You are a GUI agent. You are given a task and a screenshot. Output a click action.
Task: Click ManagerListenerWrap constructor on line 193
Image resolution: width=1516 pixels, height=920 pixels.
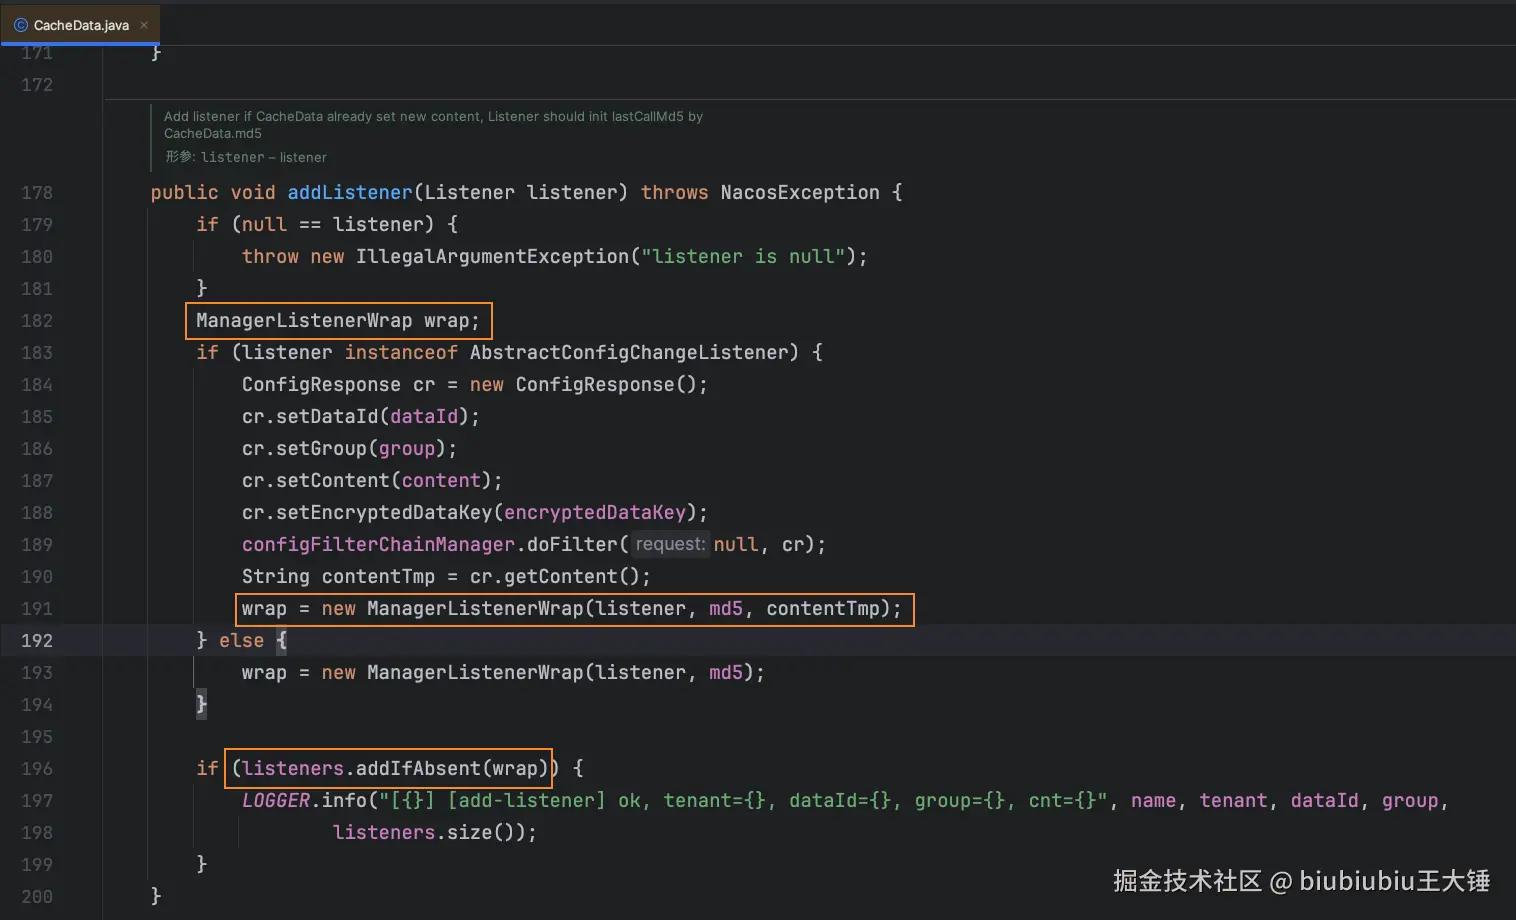click(x=475, y=673)
